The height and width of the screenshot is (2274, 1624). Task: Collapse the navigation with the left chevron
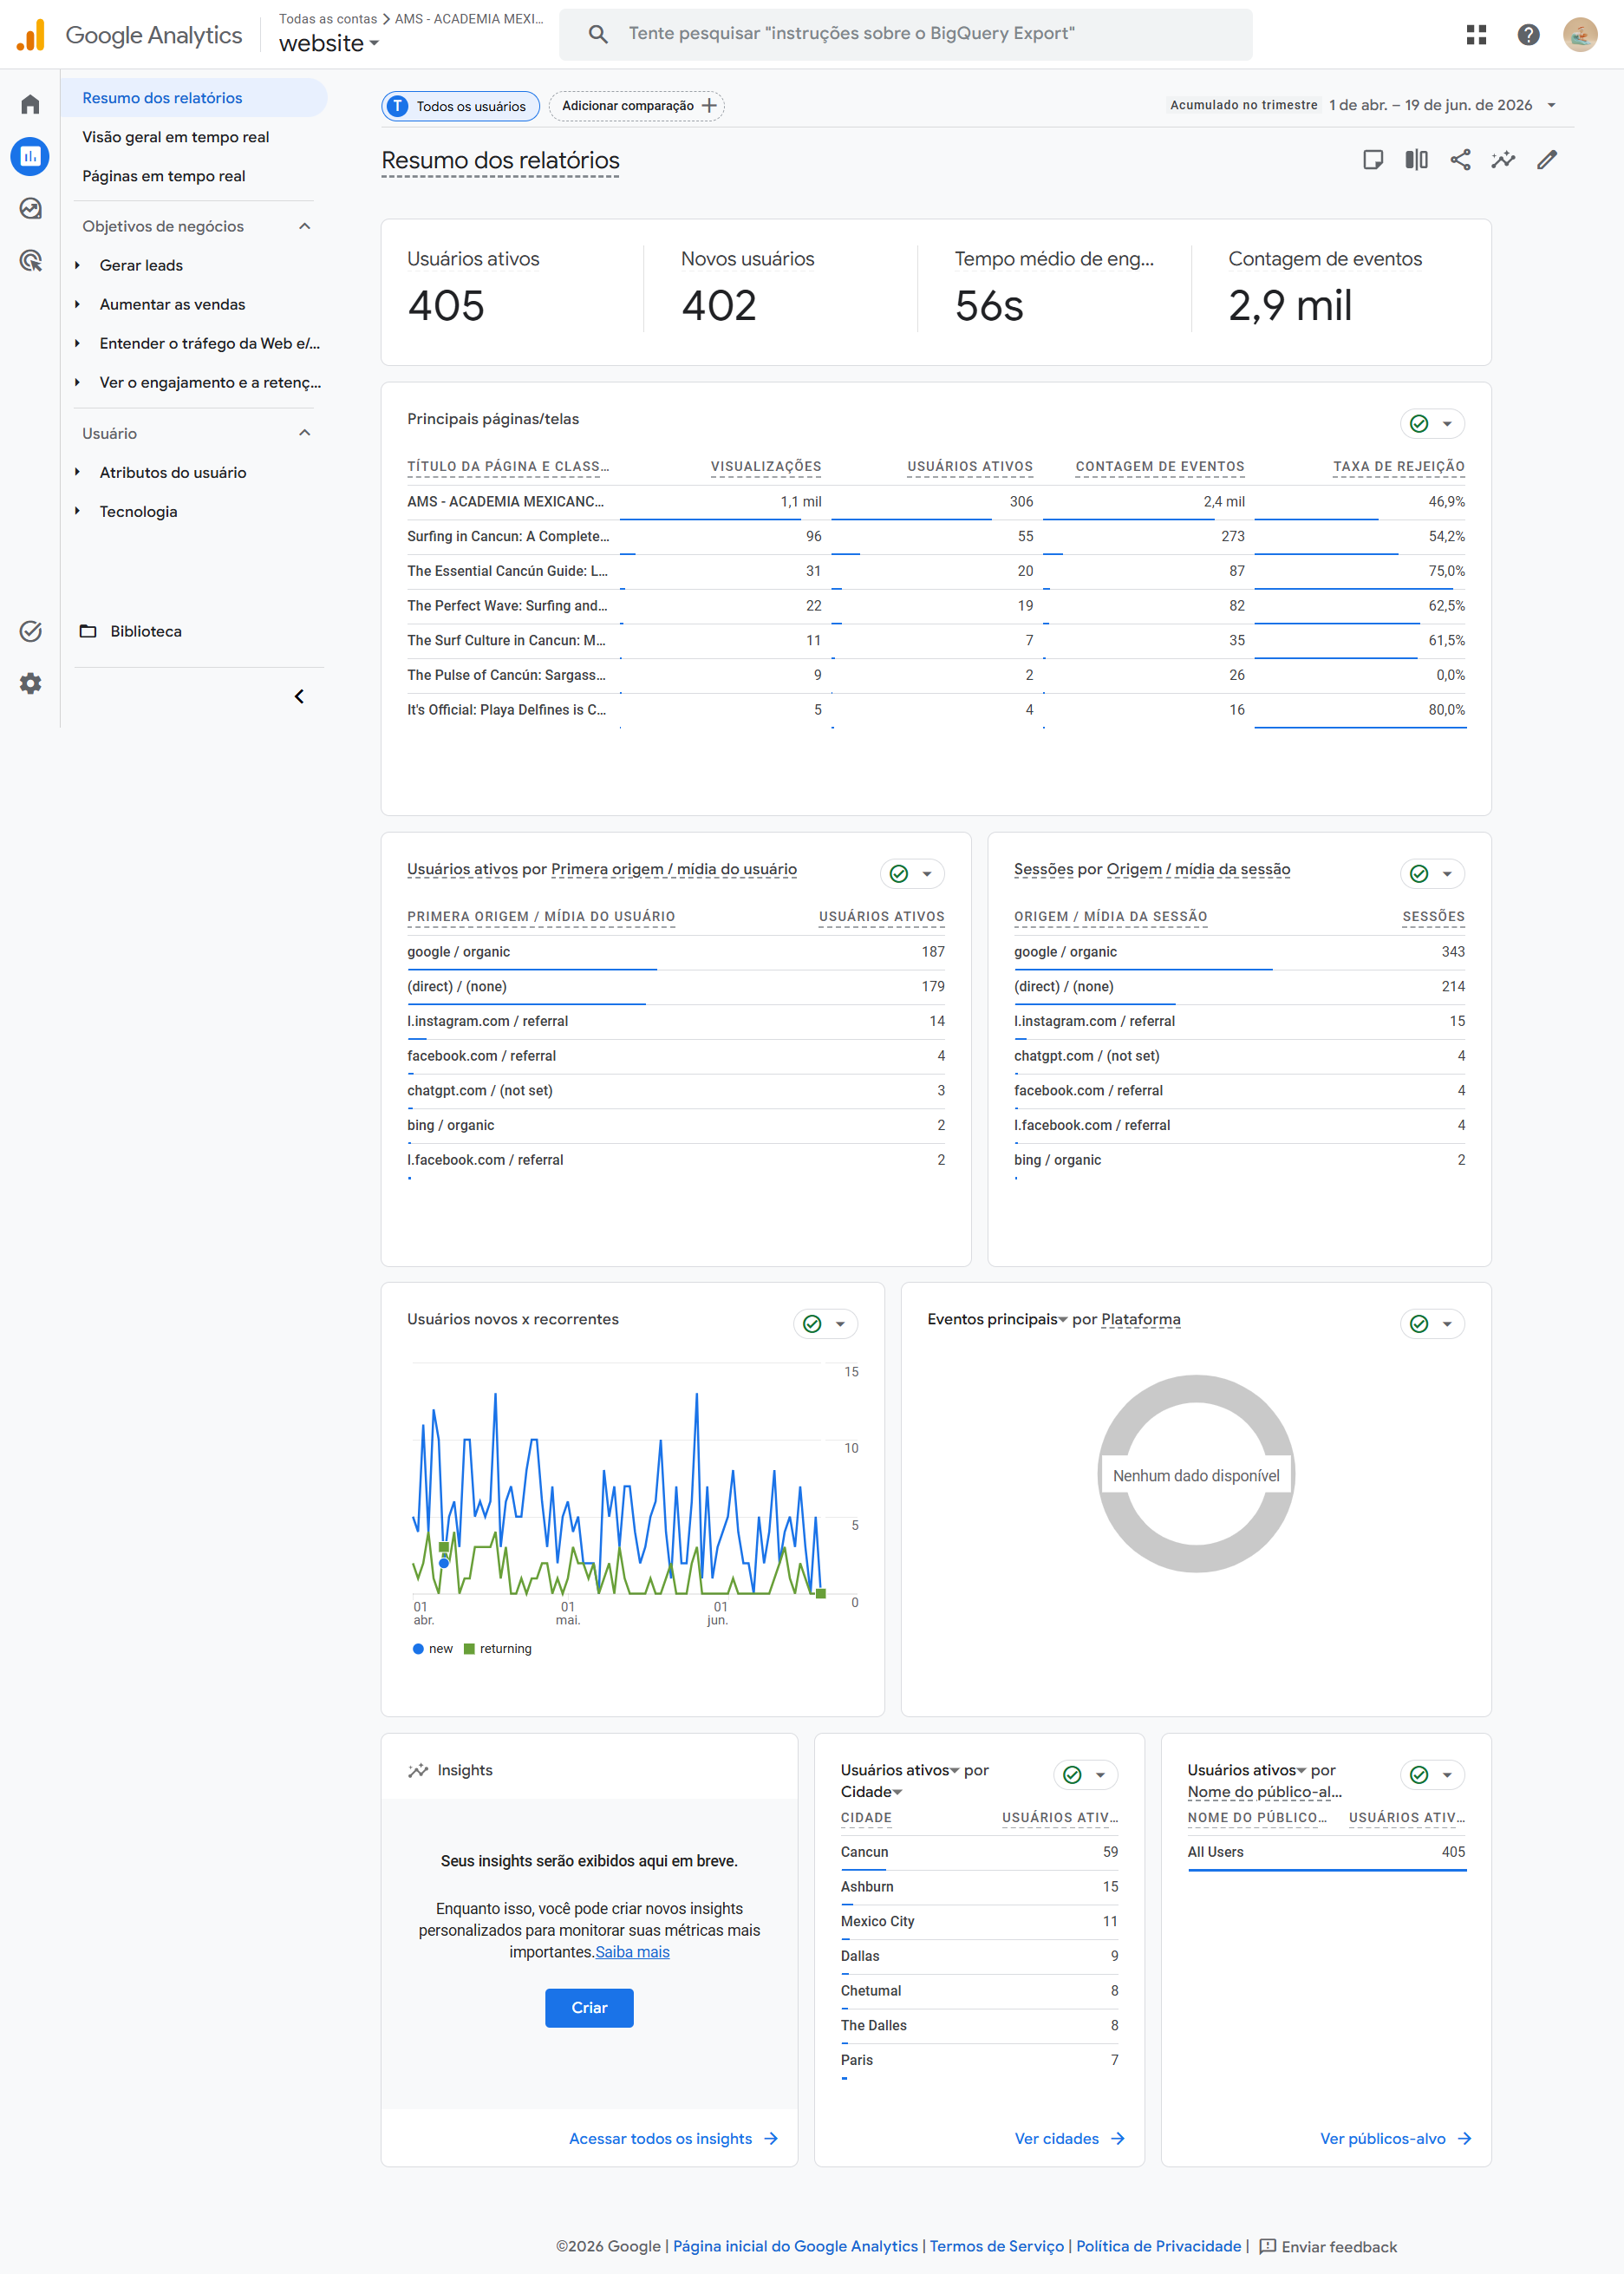pyautogui.click(x=299, y=697)
